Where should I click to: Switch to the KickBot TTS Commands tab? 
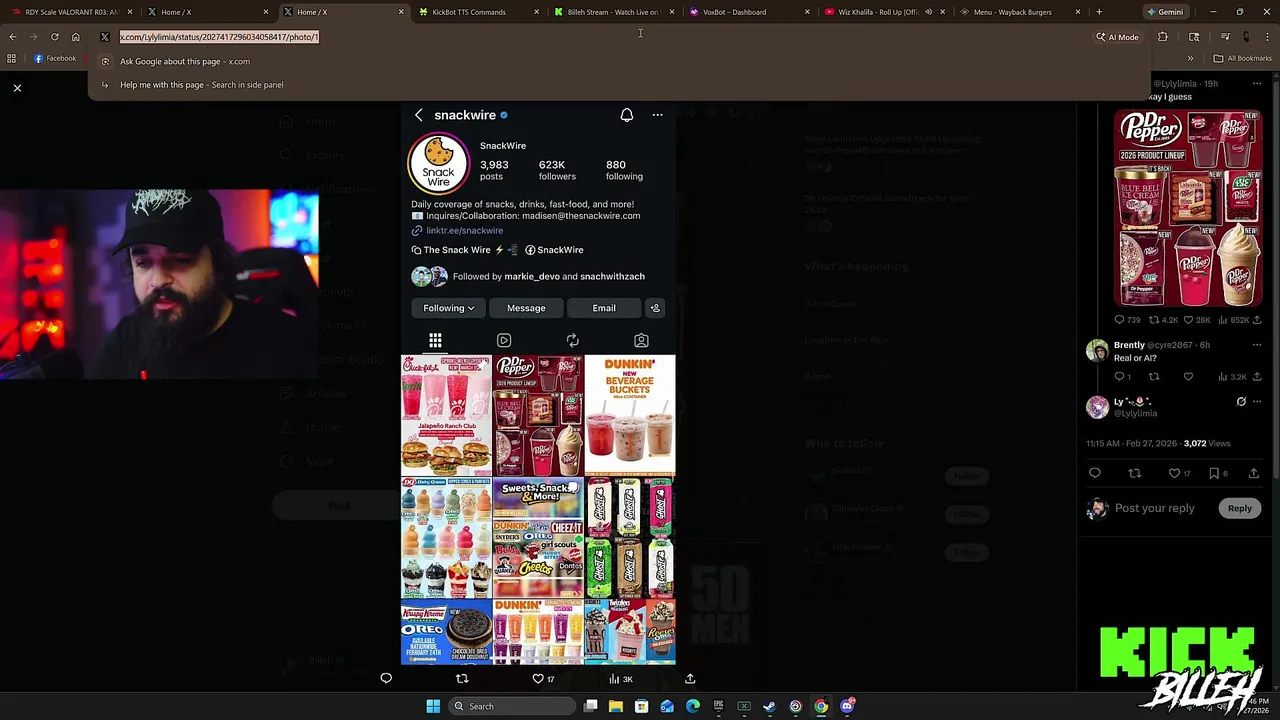476,12
